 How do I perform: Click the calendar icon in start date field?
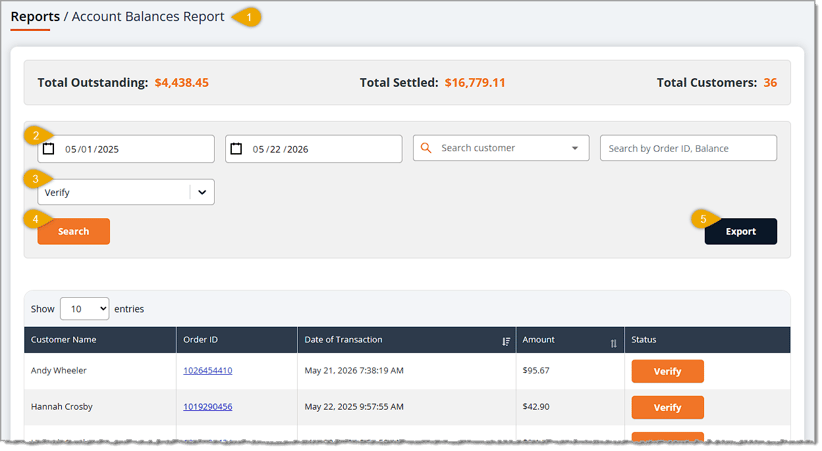pos(48,149)
